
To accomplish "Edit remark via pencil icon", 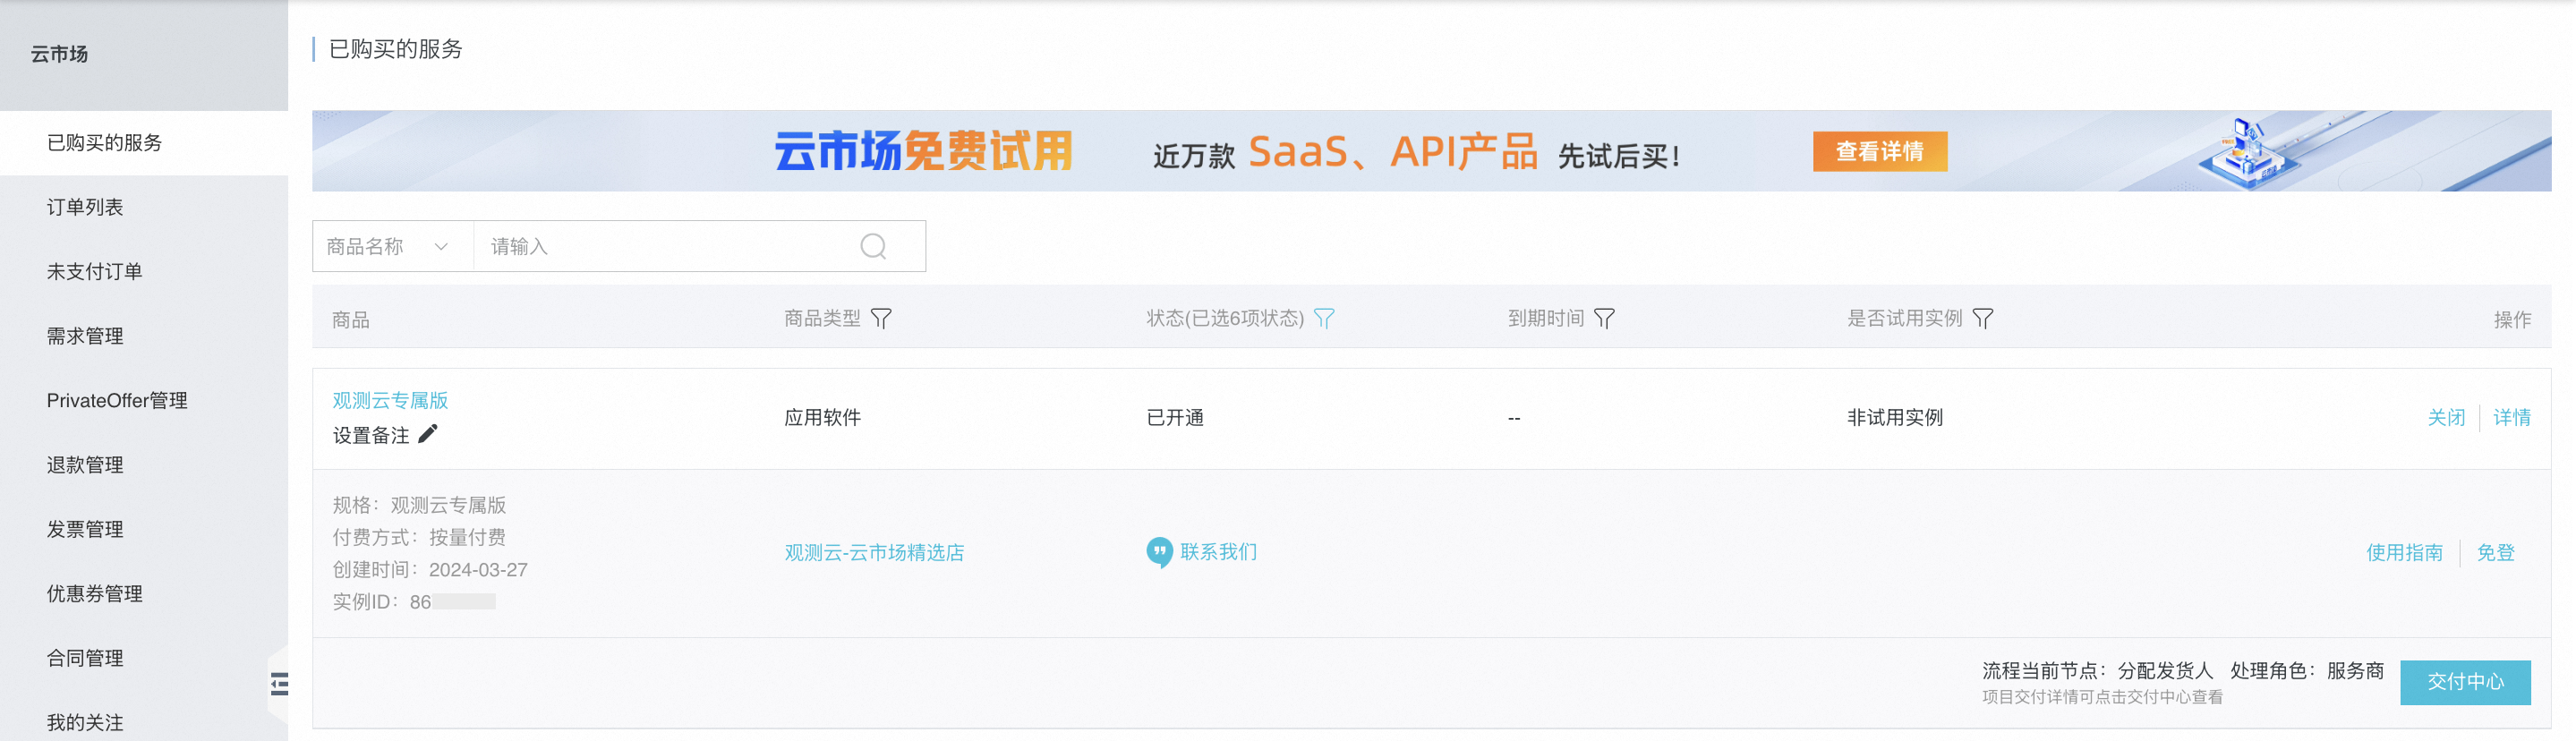I will pyautogui.click(x=428, y=434).
